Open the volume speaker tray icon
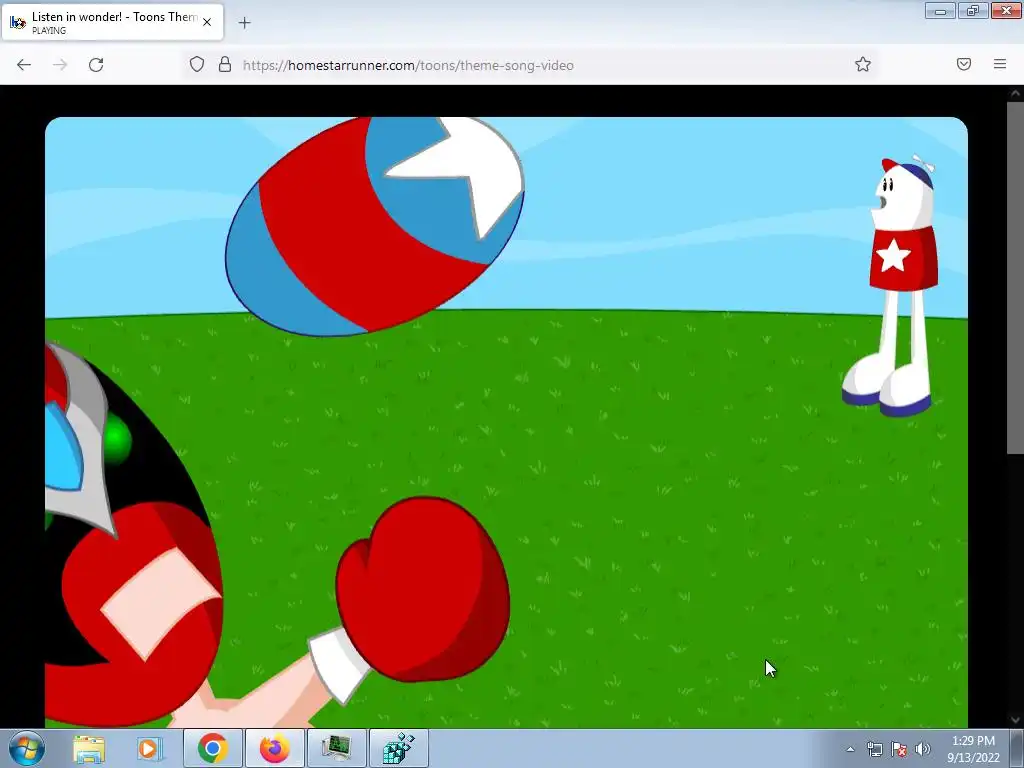 pyautogui.click(x=923, y=749)
